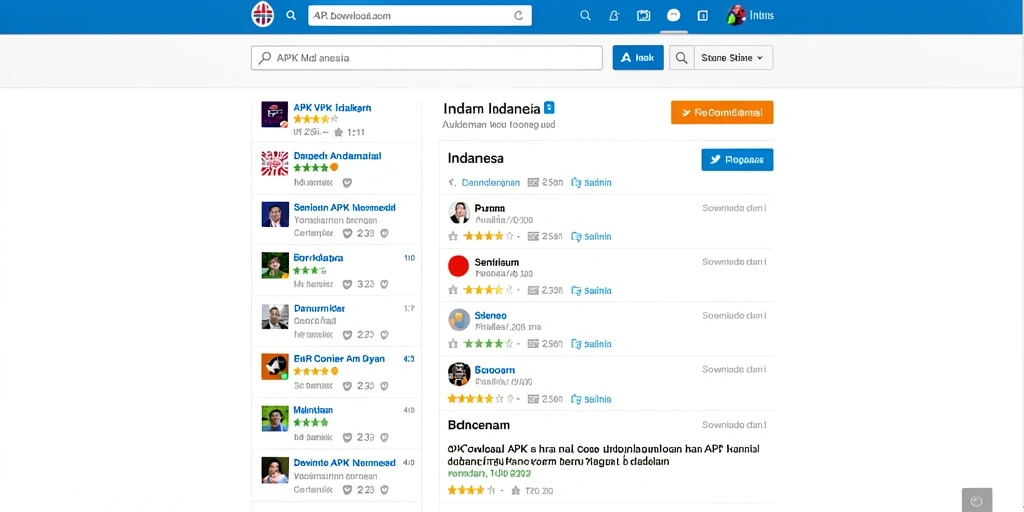The height and width of the screenshot is (512, 1024).
Task: Rate Punnn using its star rating
Action: click(481, 236)
